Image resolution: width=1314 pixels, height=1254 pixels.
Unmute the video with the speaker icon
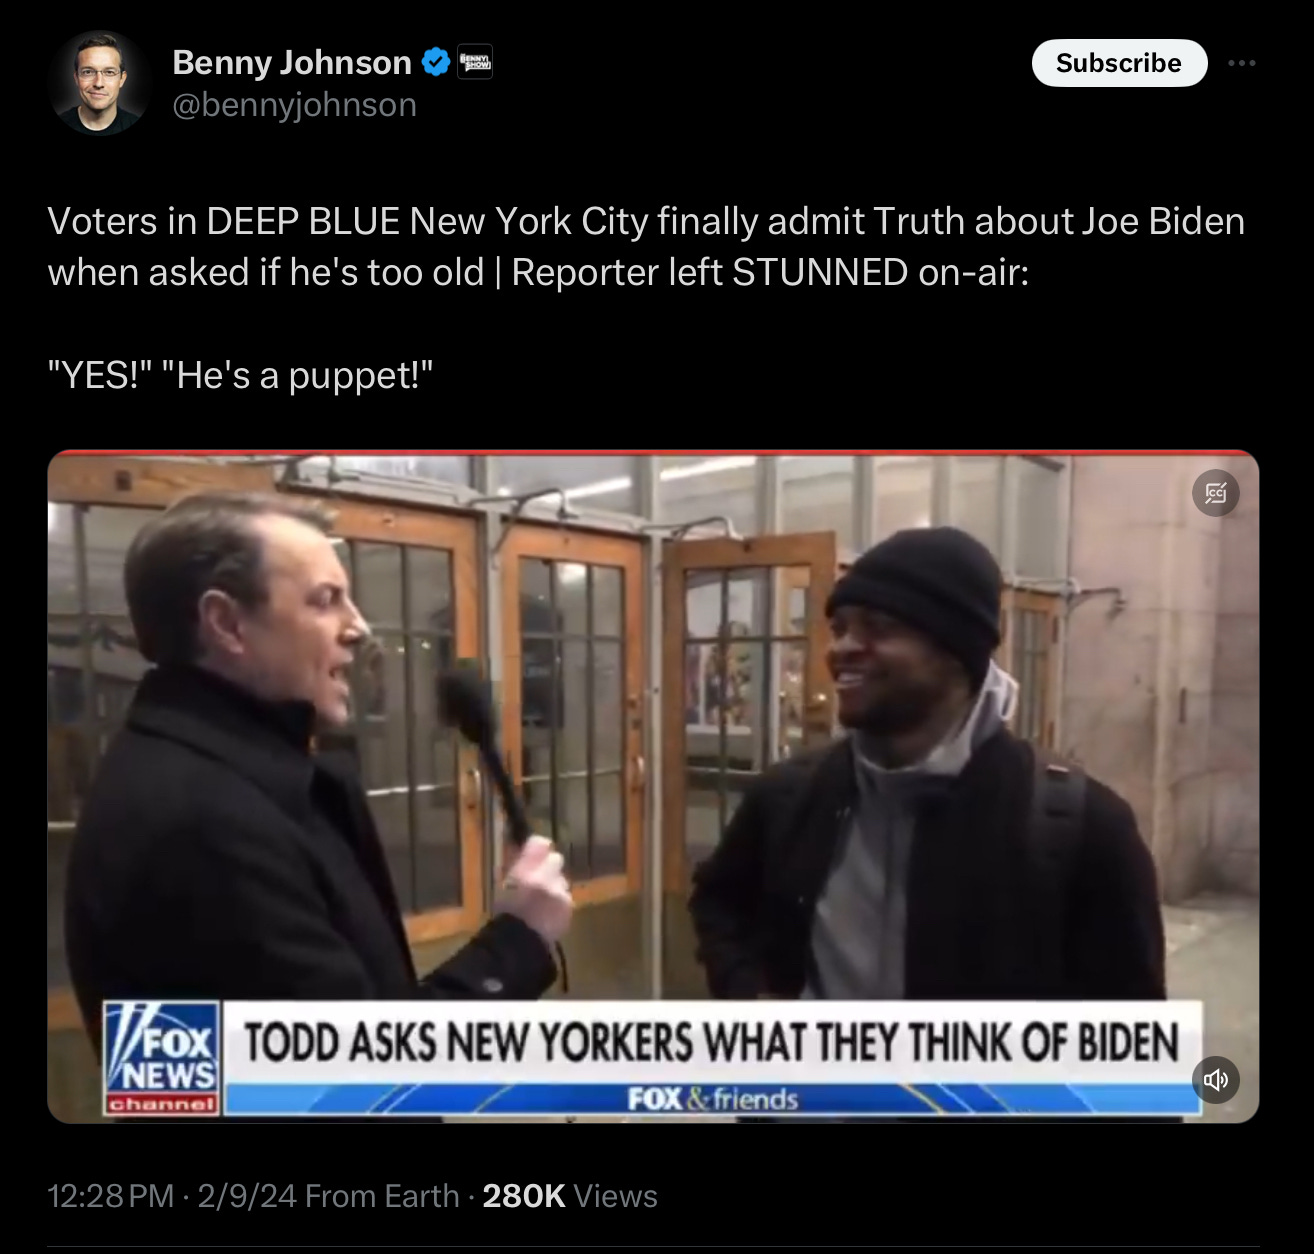point(1215,1080)
